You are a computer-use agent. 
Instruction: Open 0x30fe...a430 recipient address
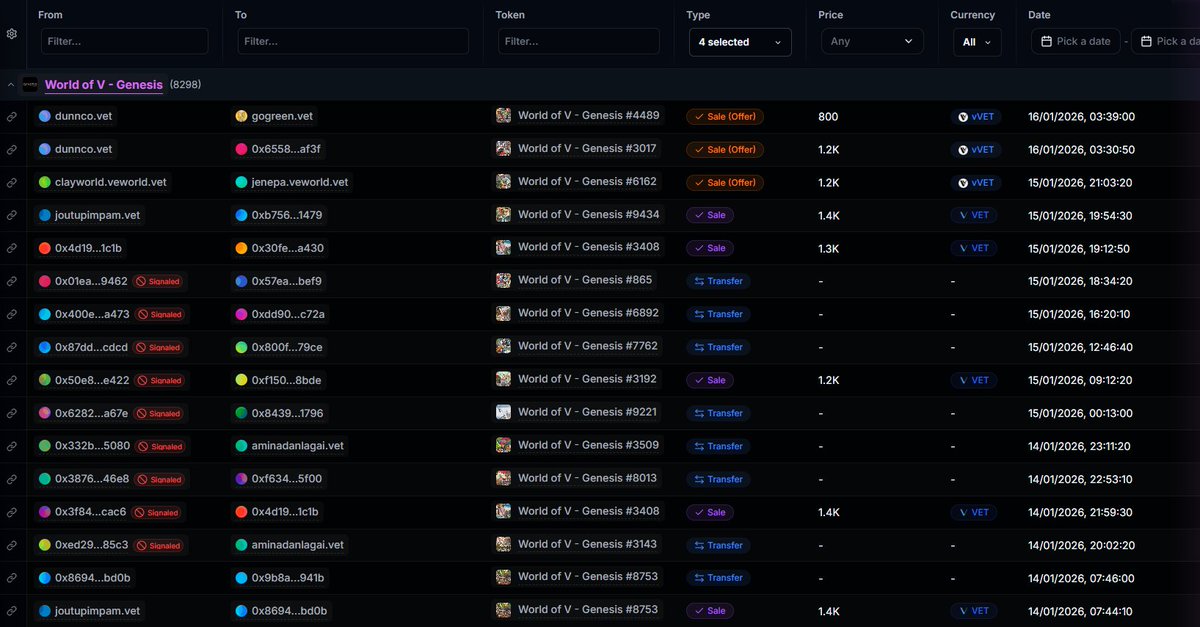tap(288, 248)
